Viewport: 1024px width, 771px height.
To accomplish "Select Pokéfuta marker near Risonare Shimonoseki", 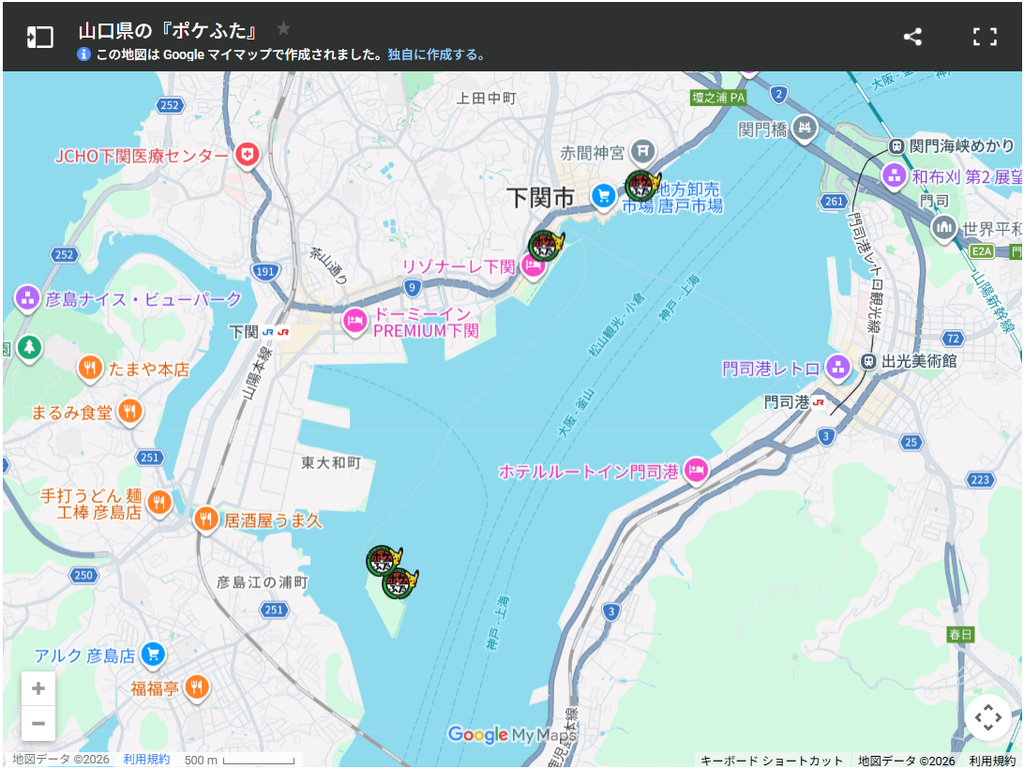I will [545, 246].
